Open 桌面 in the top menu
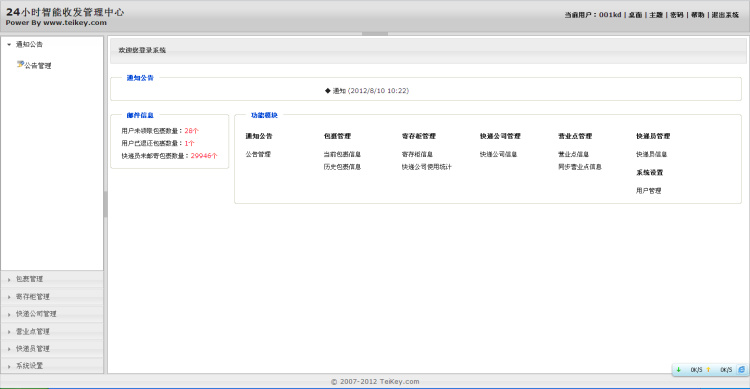Viewport: 750px width, 389px height. (x=635, y=15)
